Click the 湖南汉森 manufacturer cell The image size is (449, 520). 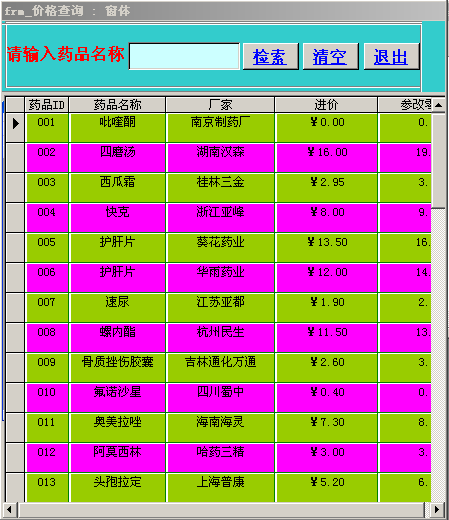tap(221, 158)
